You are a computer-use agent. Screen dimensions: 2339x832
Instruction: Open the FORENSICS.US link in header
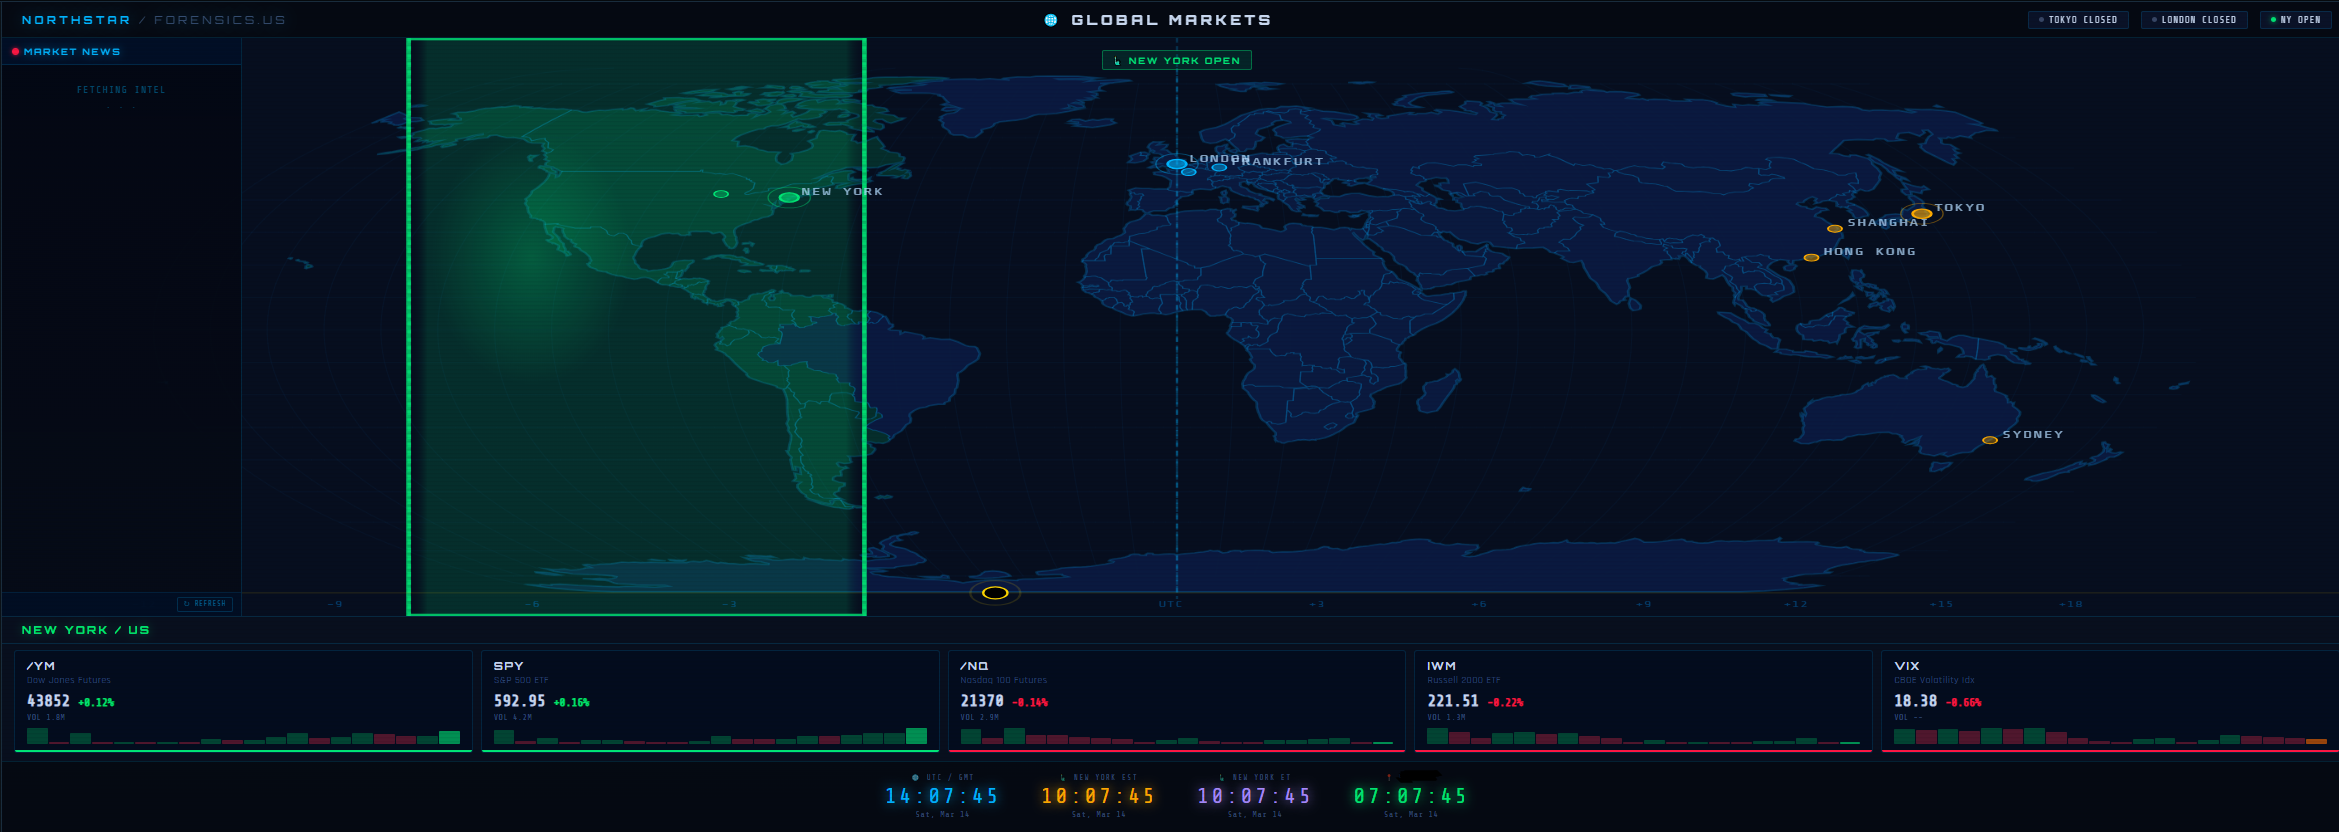(x=220, y=20)
